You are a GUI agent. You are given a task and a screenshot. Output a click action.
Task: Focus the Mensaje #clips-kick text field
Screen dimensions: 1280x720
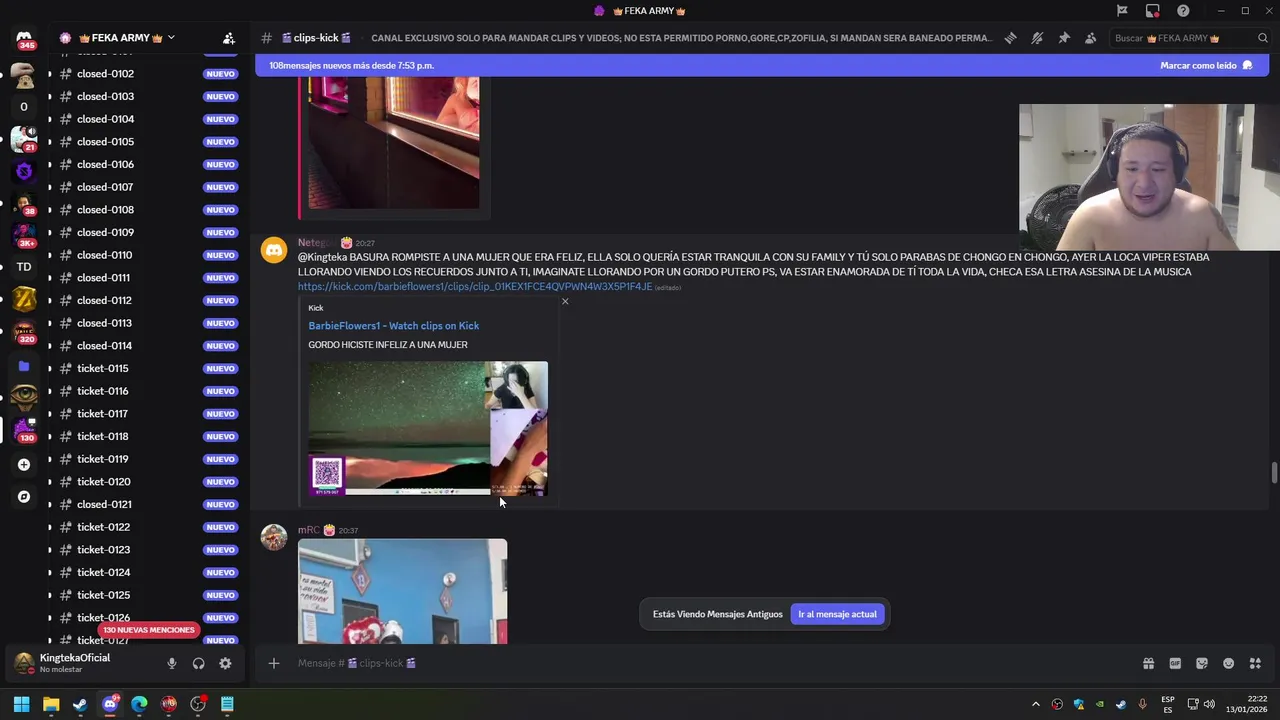pyautogui.click(x=700, y=663)
